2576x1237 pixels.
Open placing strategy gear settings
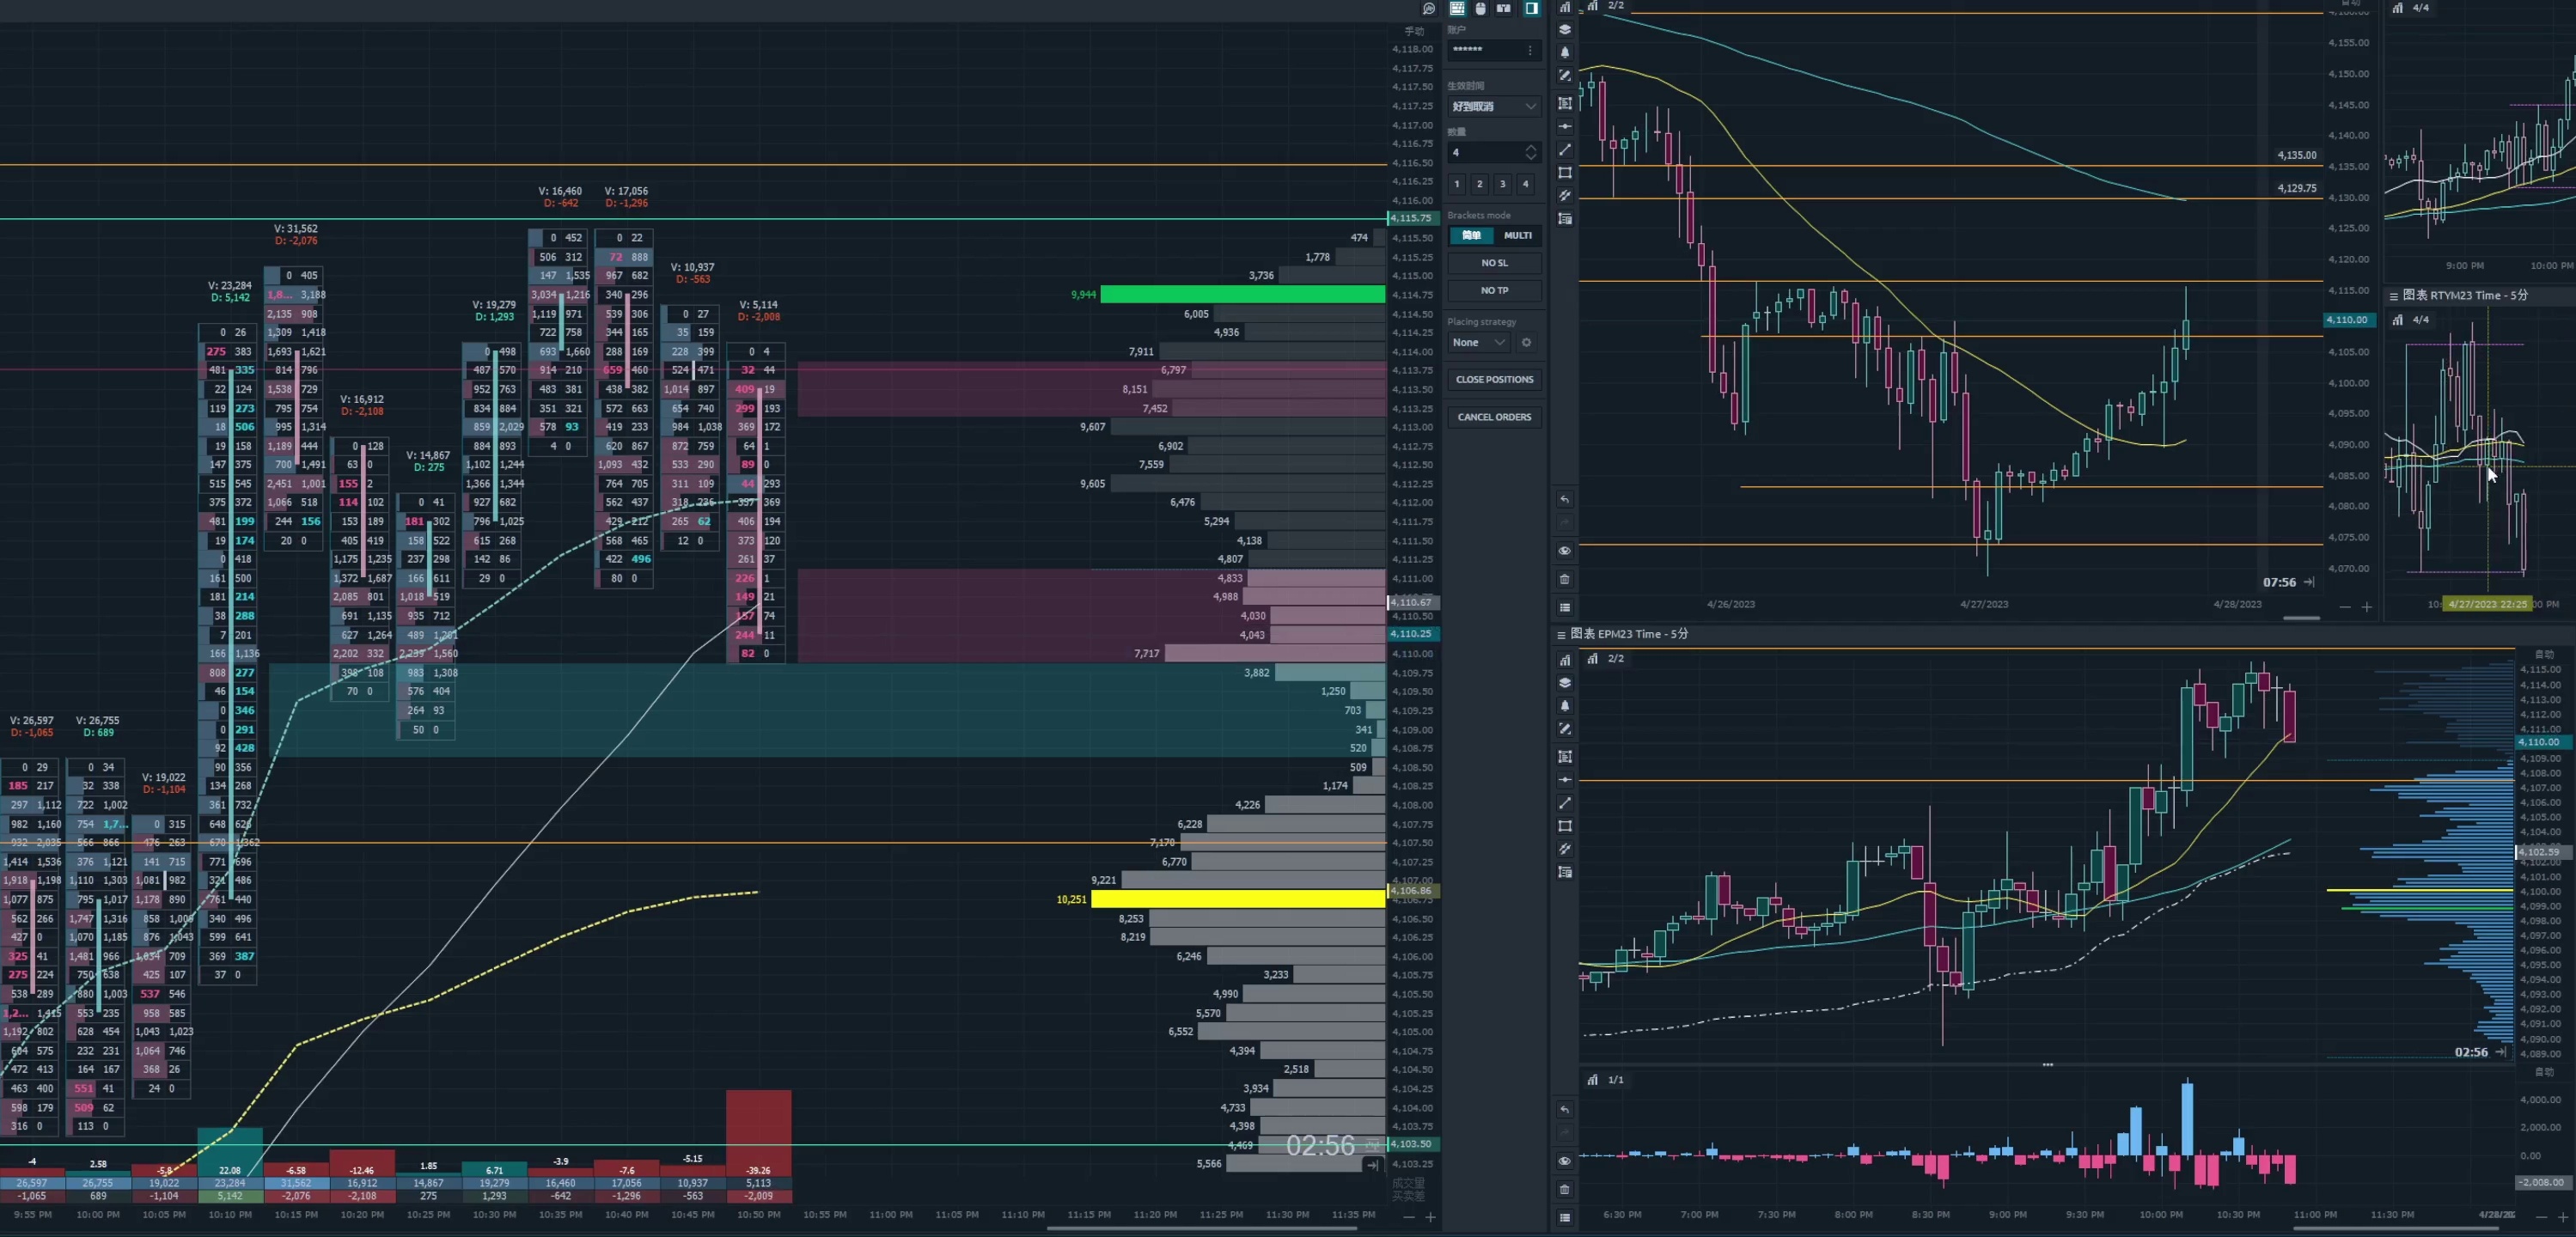point(1526,343)
